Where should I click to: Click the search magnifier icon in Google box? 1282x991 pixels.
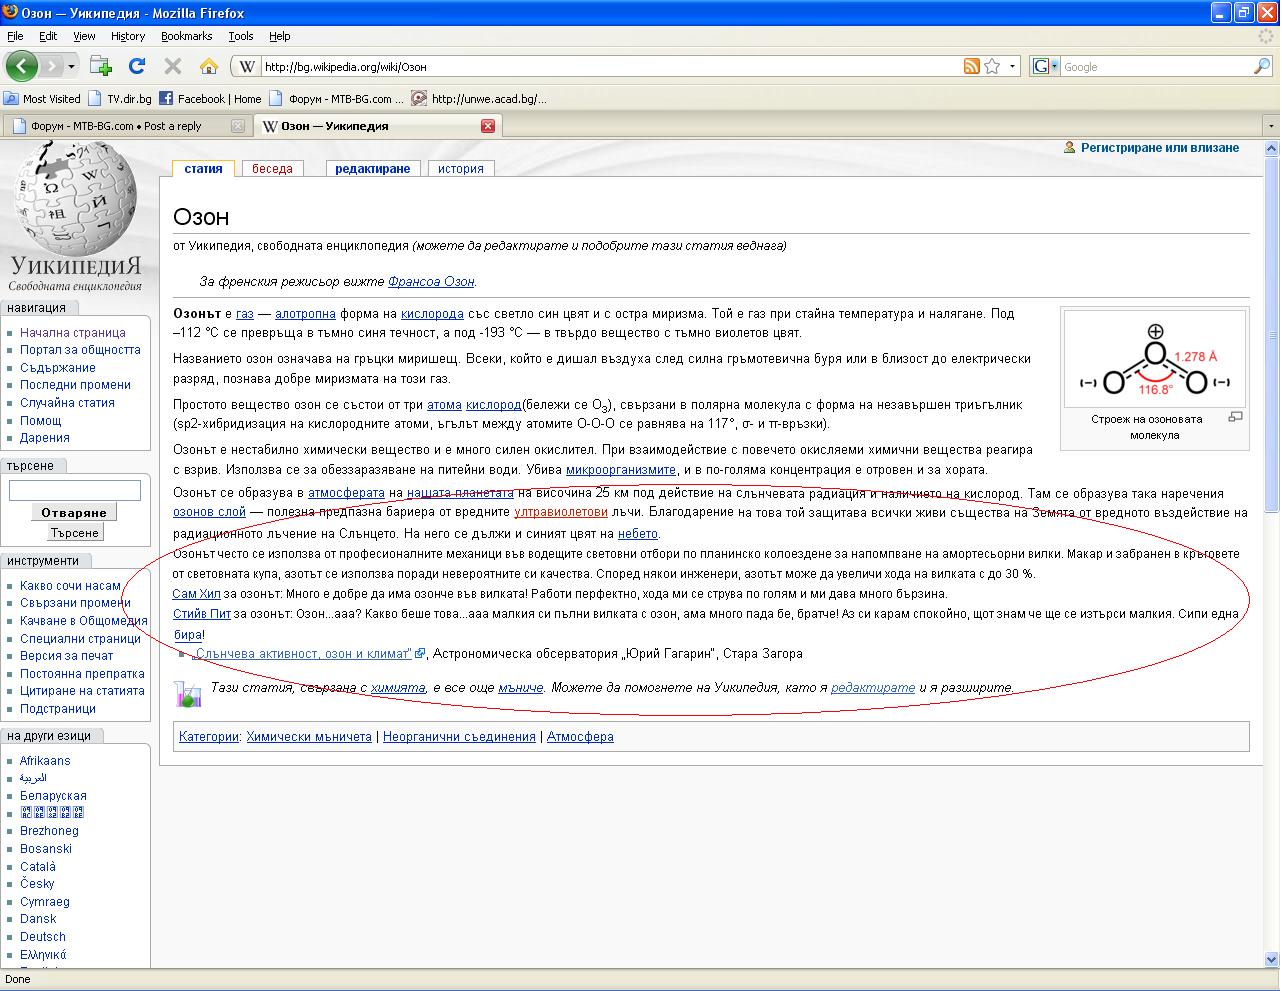(x=1262, y=67)
